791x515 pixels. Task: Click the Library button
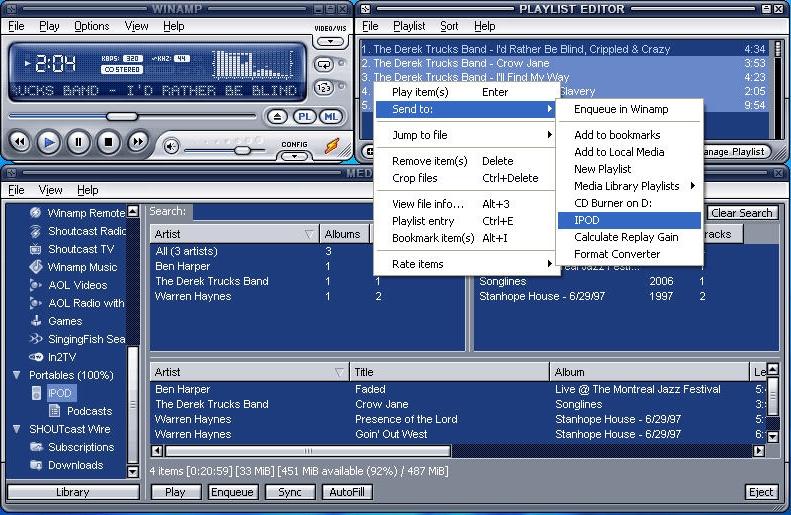73,492
